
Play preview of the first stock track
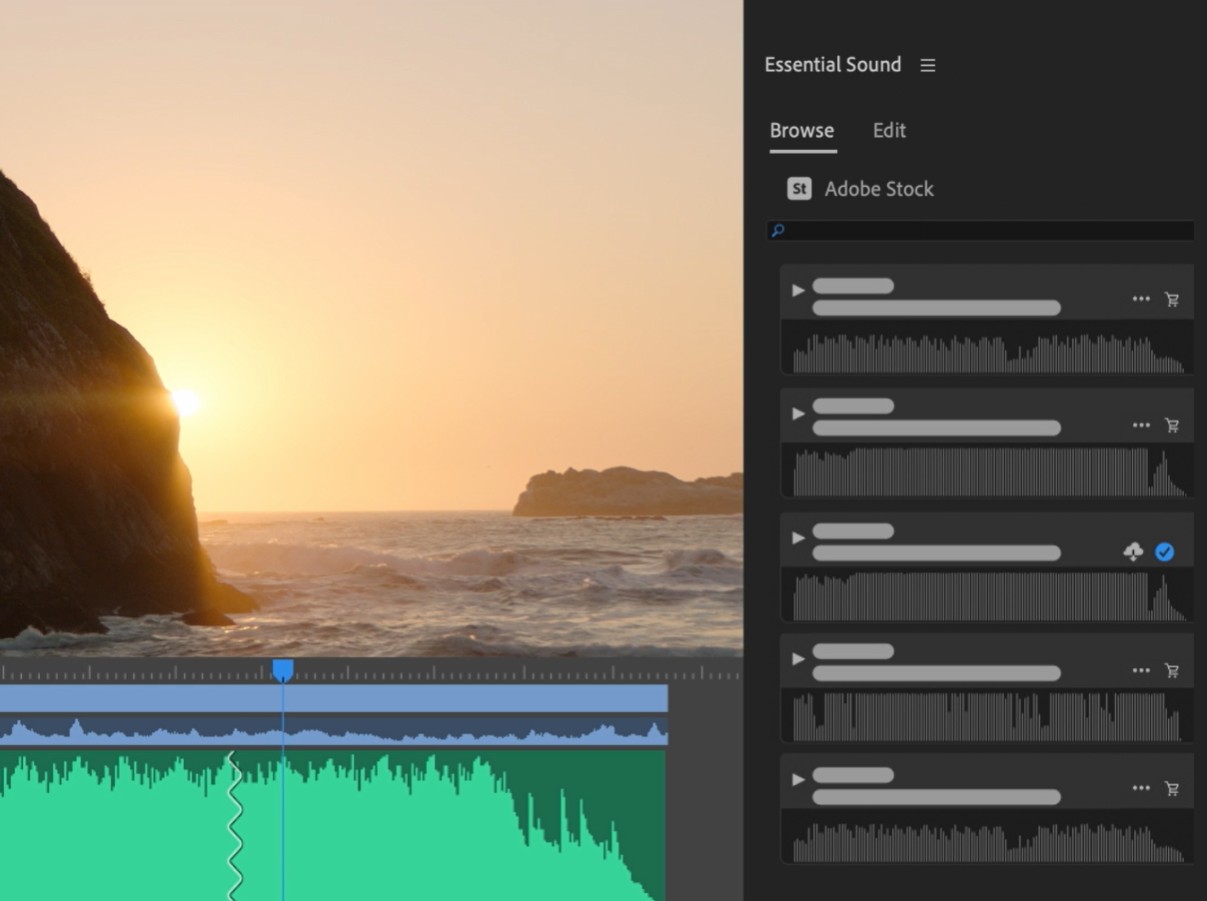(798, 291)
